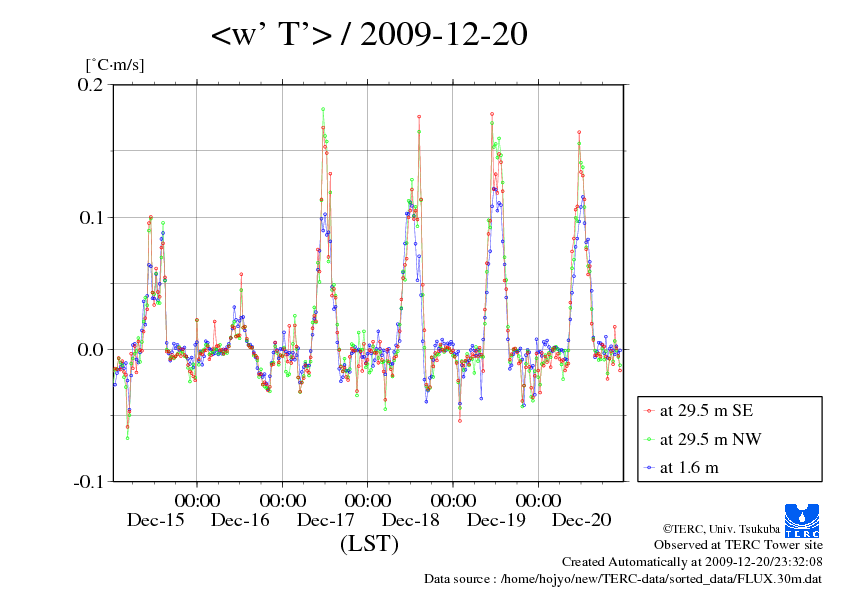Click the 00:00 label between Dec-19 and Dec-20
Image resolution: width=842 pixels, height=595 pixels.
tap(538, 500)
